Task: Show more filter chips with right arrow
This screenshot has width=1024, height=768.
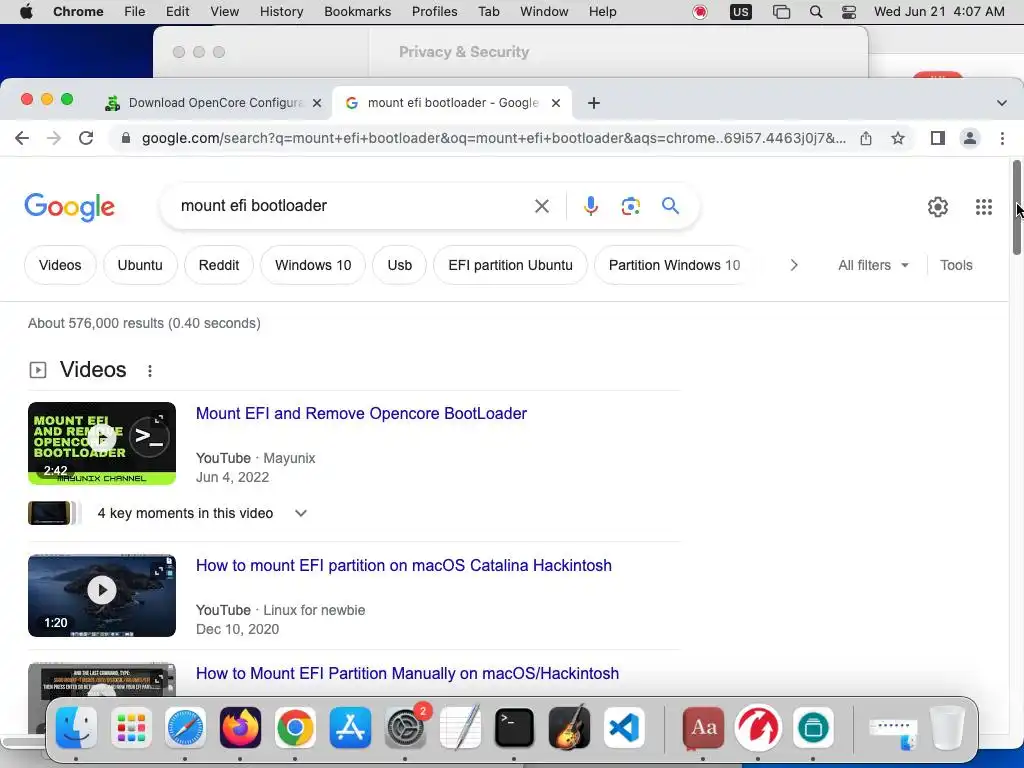Action: [x=793, y=265]
